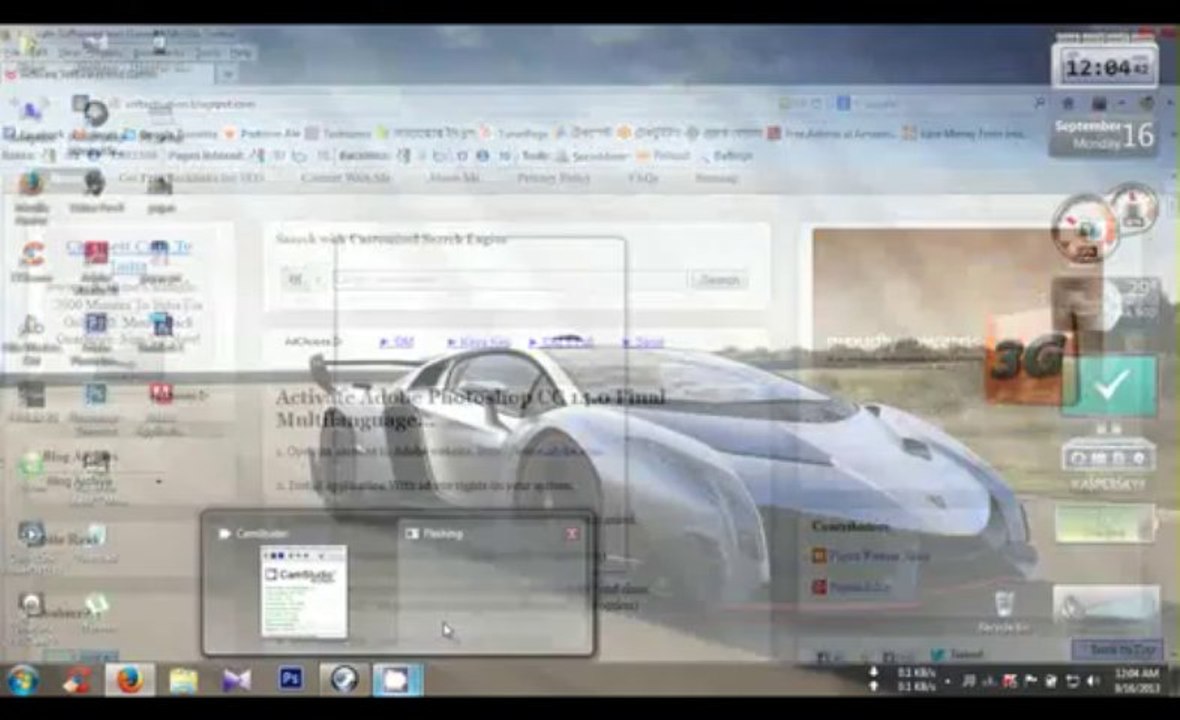The height and width of the screenshot is (720, 1180).
Task: Open the Contact With Me page tab
Action: click(345, 178)
